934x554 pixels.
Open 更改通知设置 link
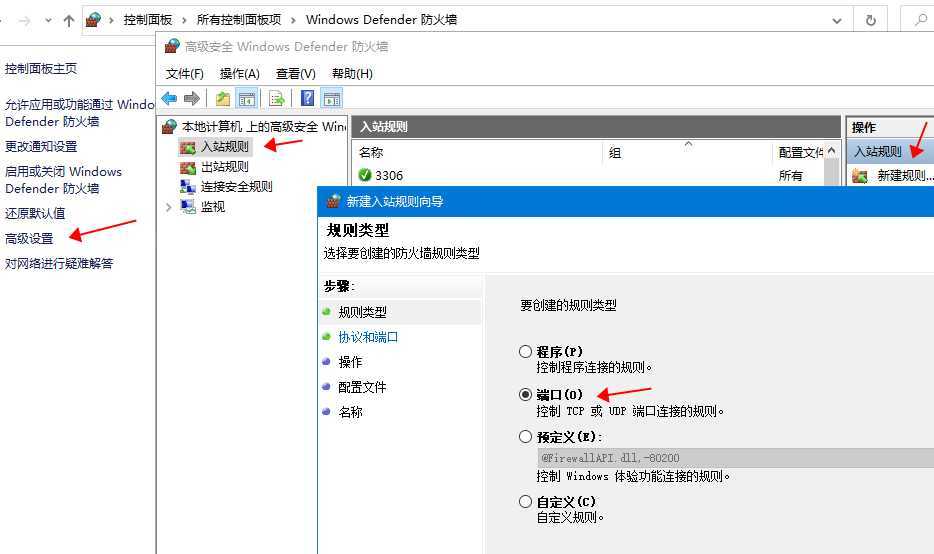41,146
